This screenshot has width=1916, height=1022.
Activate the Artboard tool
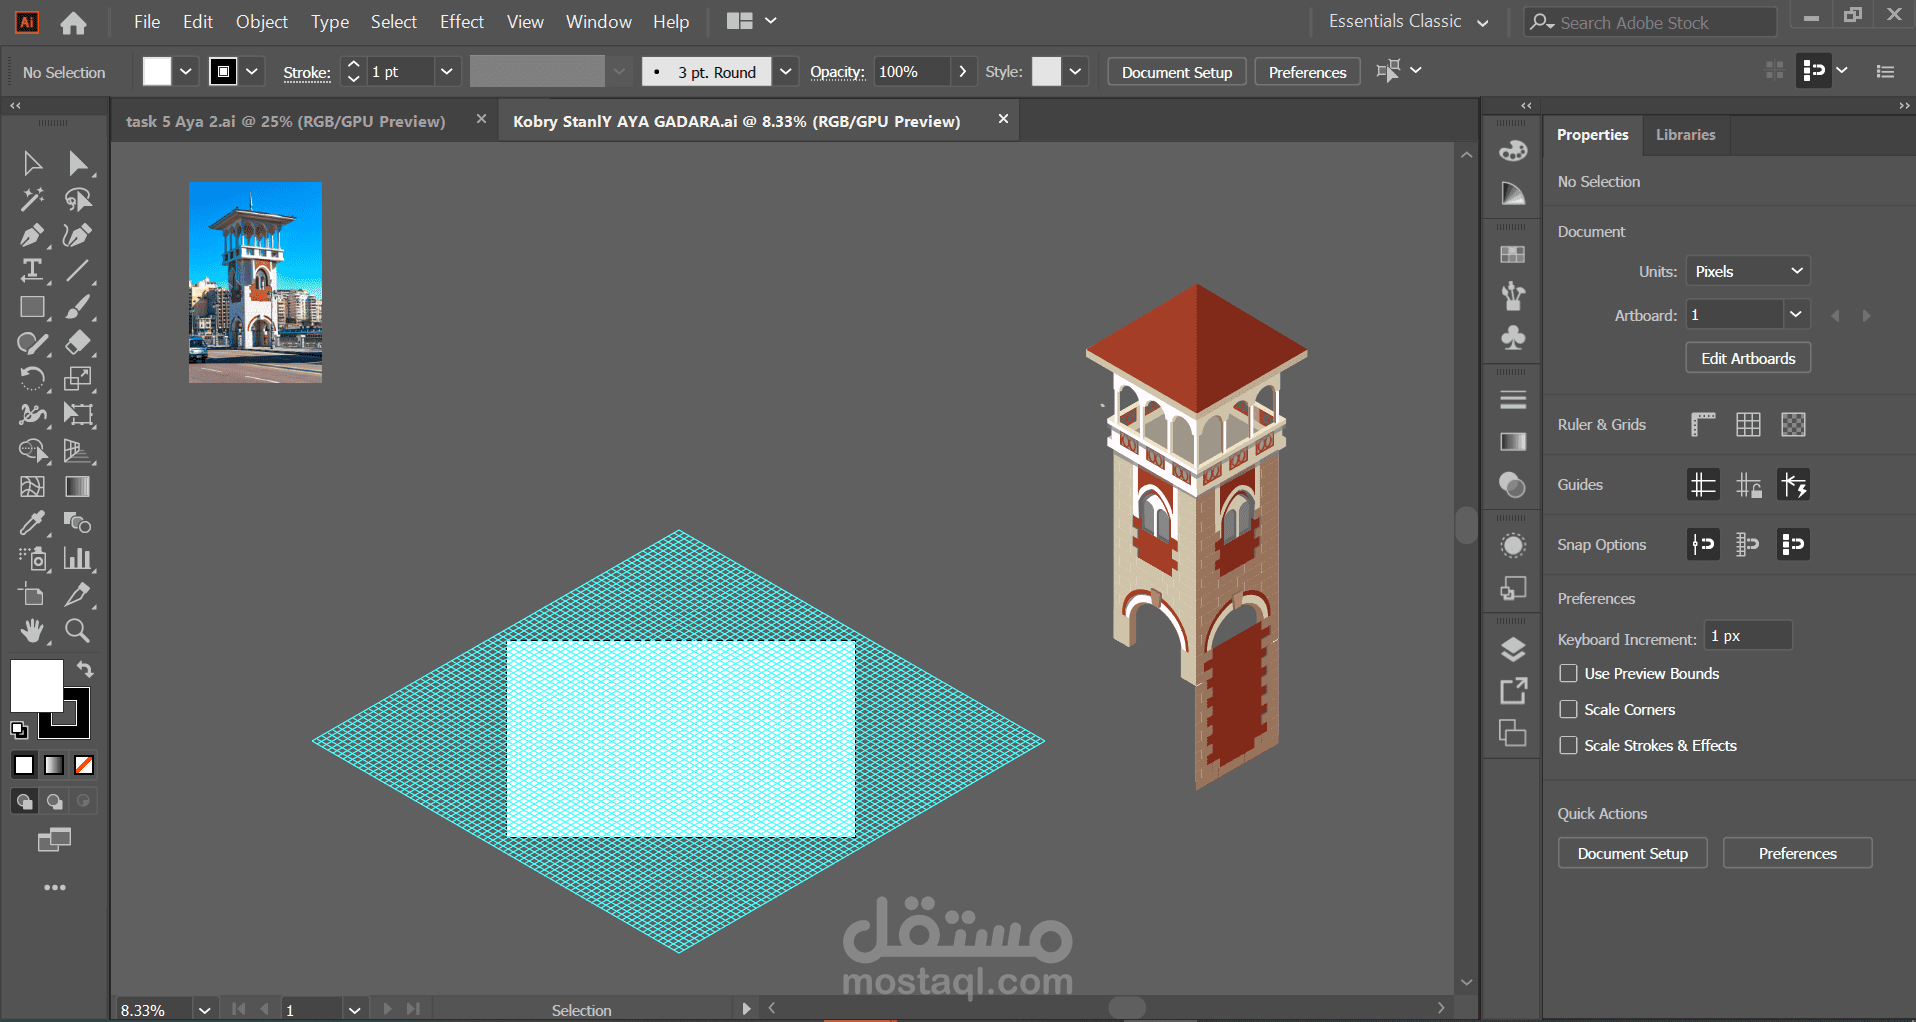pyautogui.click(x=32, y=595)
